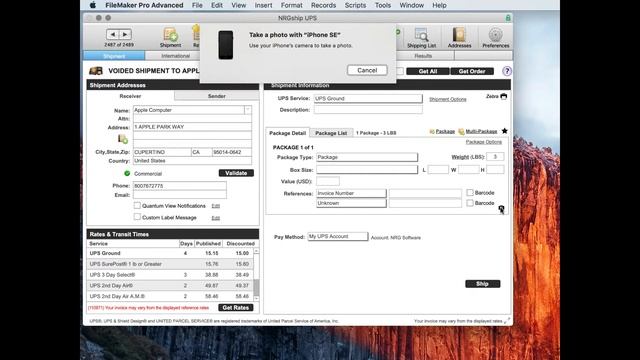Click the purple help question mark icon
Viewport: 640px width, 360px height.
(x=507, y=71)
